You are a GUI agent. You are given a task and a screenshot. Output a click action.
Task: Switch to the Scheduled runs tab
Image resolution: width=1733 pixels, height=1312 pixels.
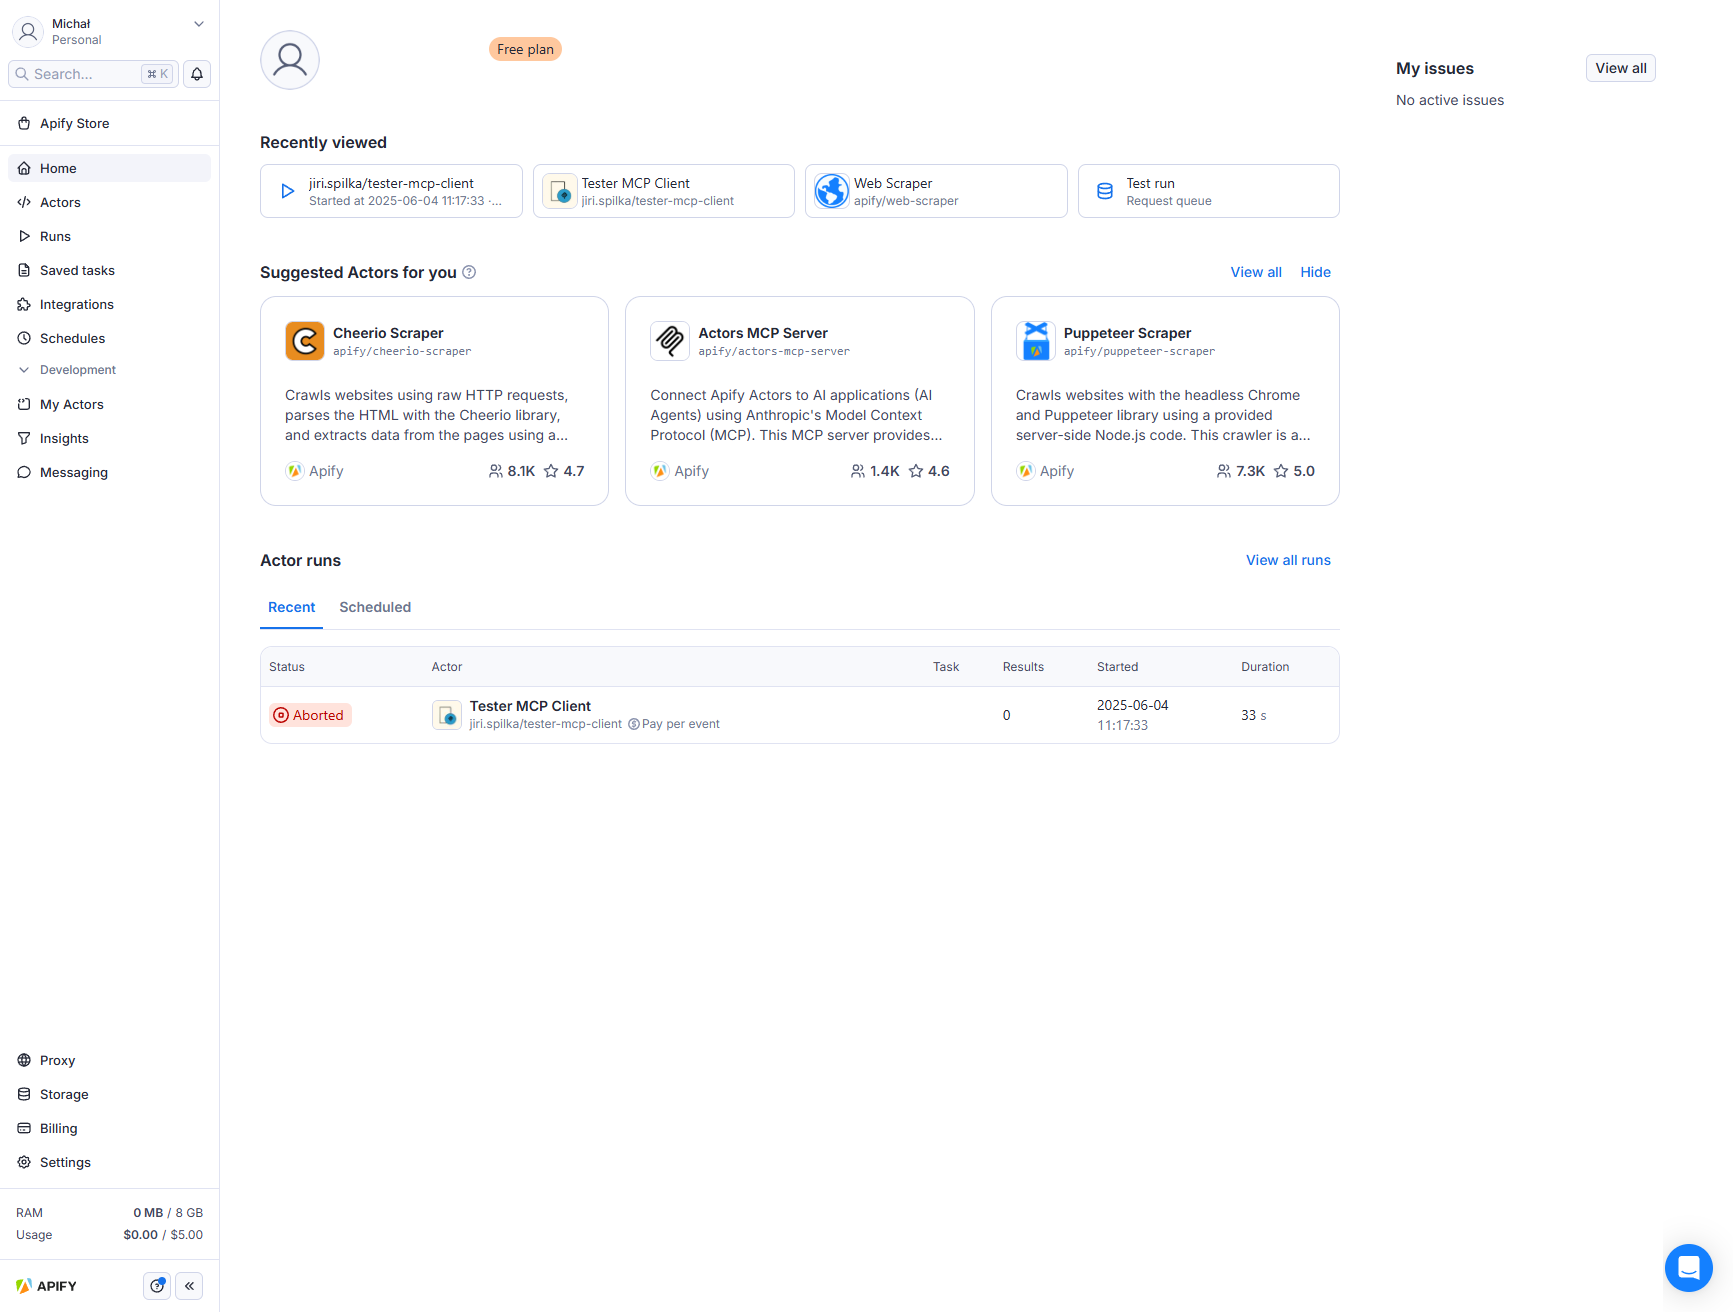pos(375,607)
